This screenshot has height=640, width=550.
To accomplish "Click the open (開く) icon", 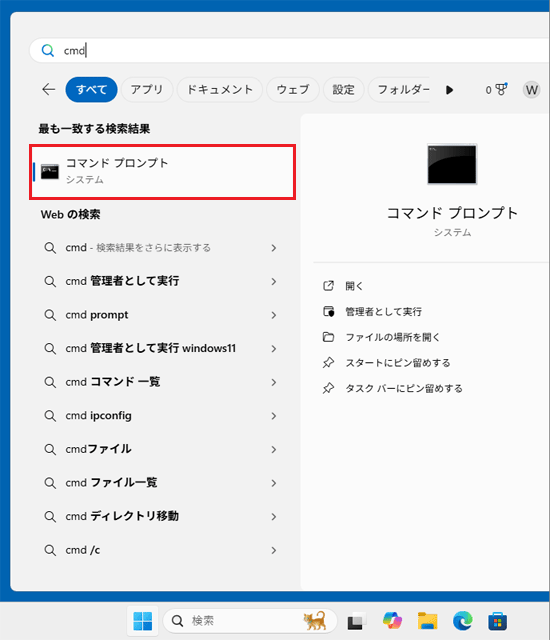I will pos(328,286).
